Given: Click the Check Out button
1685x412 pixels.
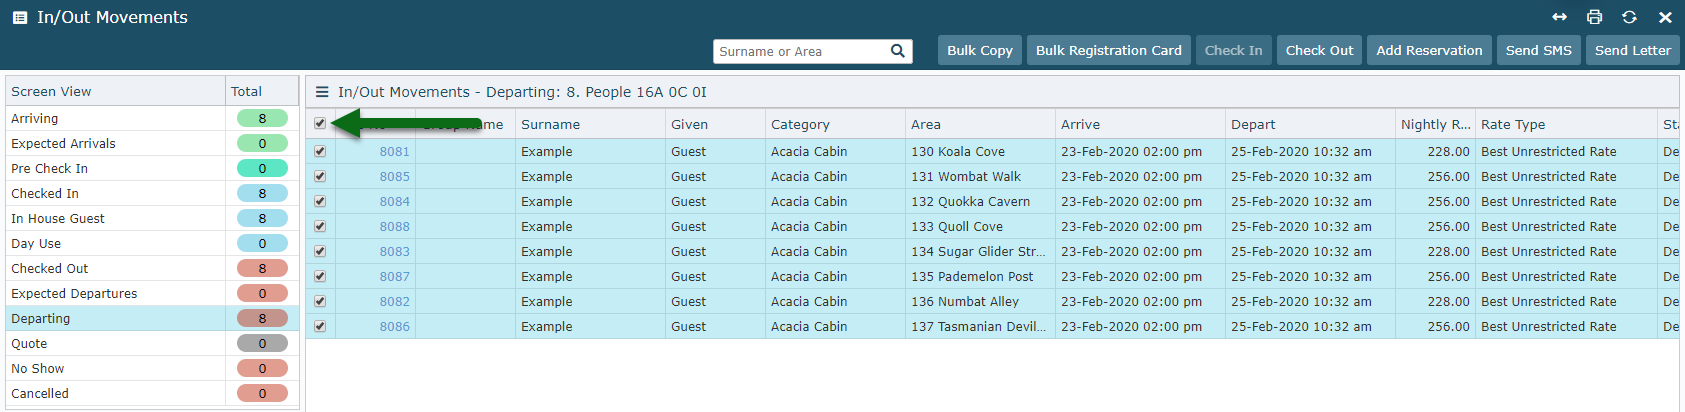Looking at the screenshot, I should click(x=1319, y=50).
